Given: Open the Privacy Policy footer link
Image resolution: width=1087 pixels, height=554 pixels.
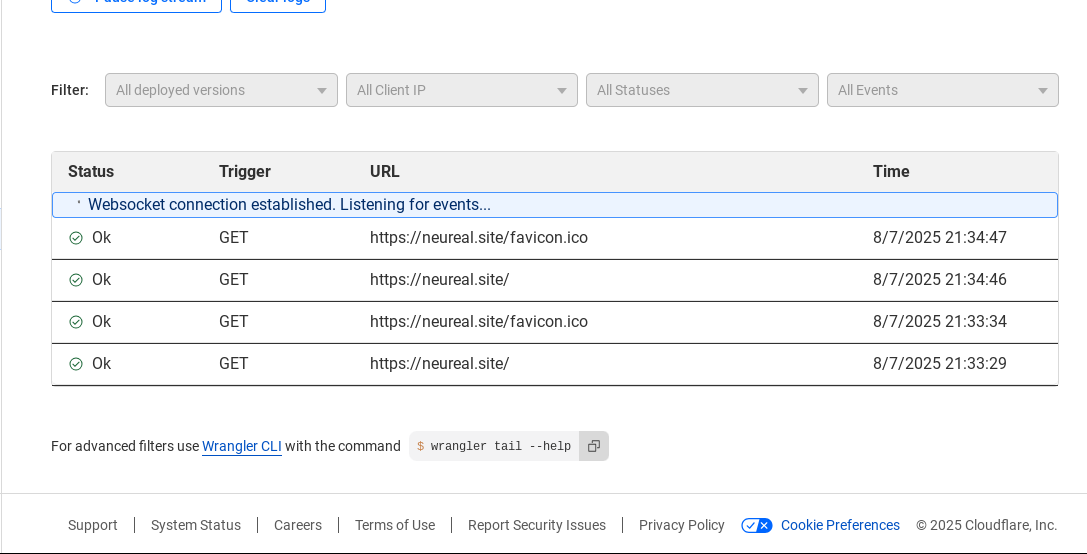Looking at the screenshot, I should point(682,525).
